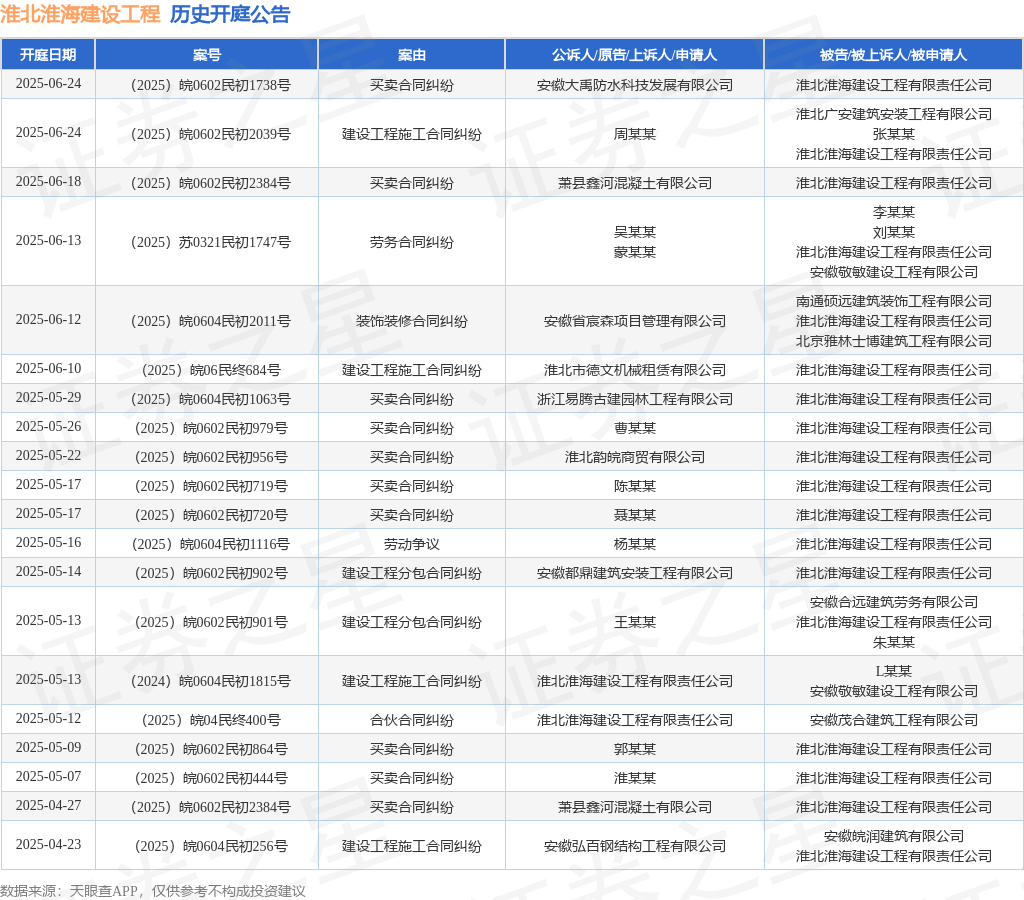Screen dimensions: 1024x900
Task: Click plaintiff 安徽大禹防水科技发展有限公司
Action: pyautogui.click(x=634, y=85)
